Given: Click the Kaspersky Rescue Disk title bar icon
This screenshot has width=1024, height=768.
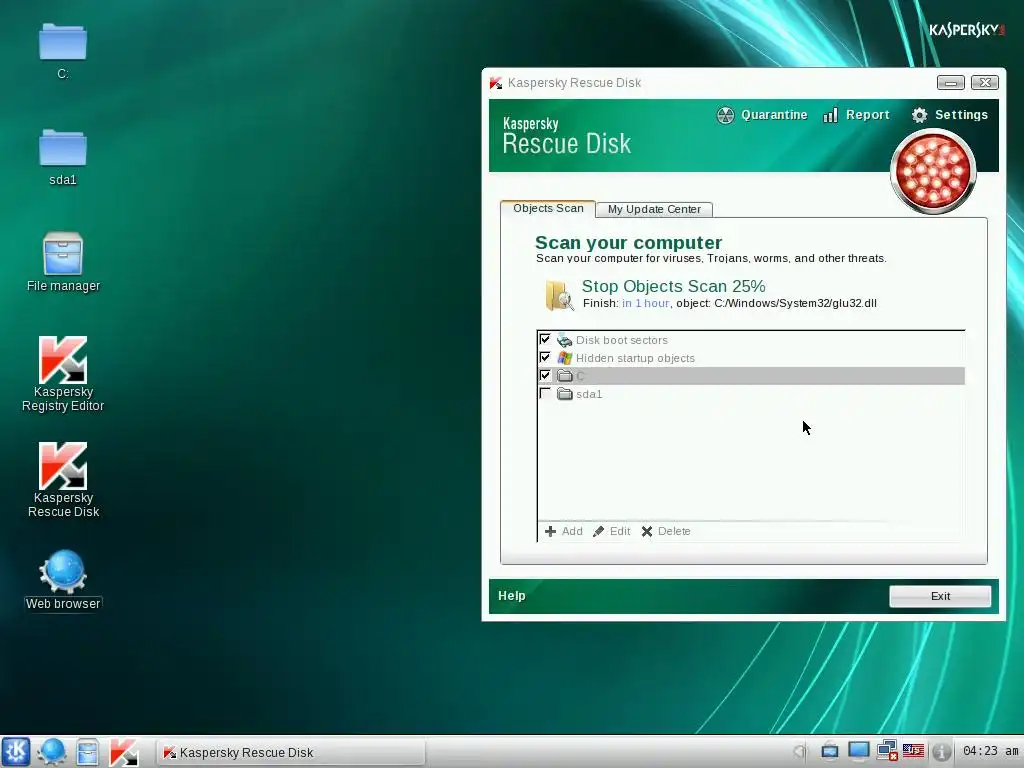Looking at the screenshot, I should click(496, 83).
